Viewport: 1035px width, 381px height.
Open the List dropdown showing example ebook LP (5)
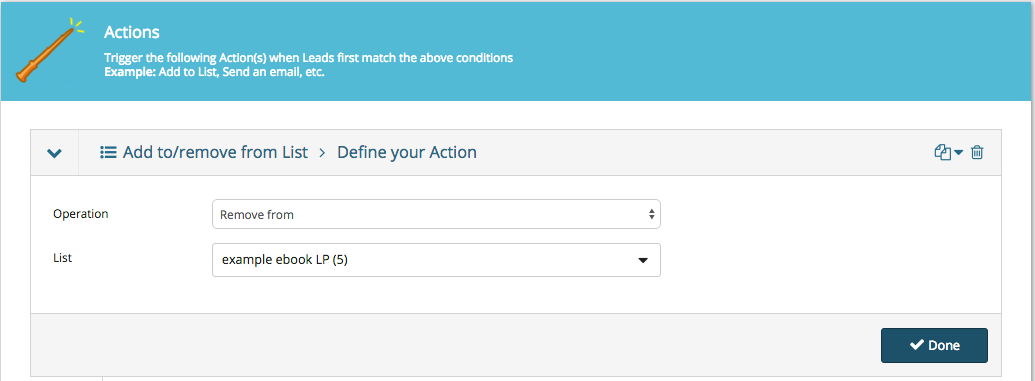point(436,260)
